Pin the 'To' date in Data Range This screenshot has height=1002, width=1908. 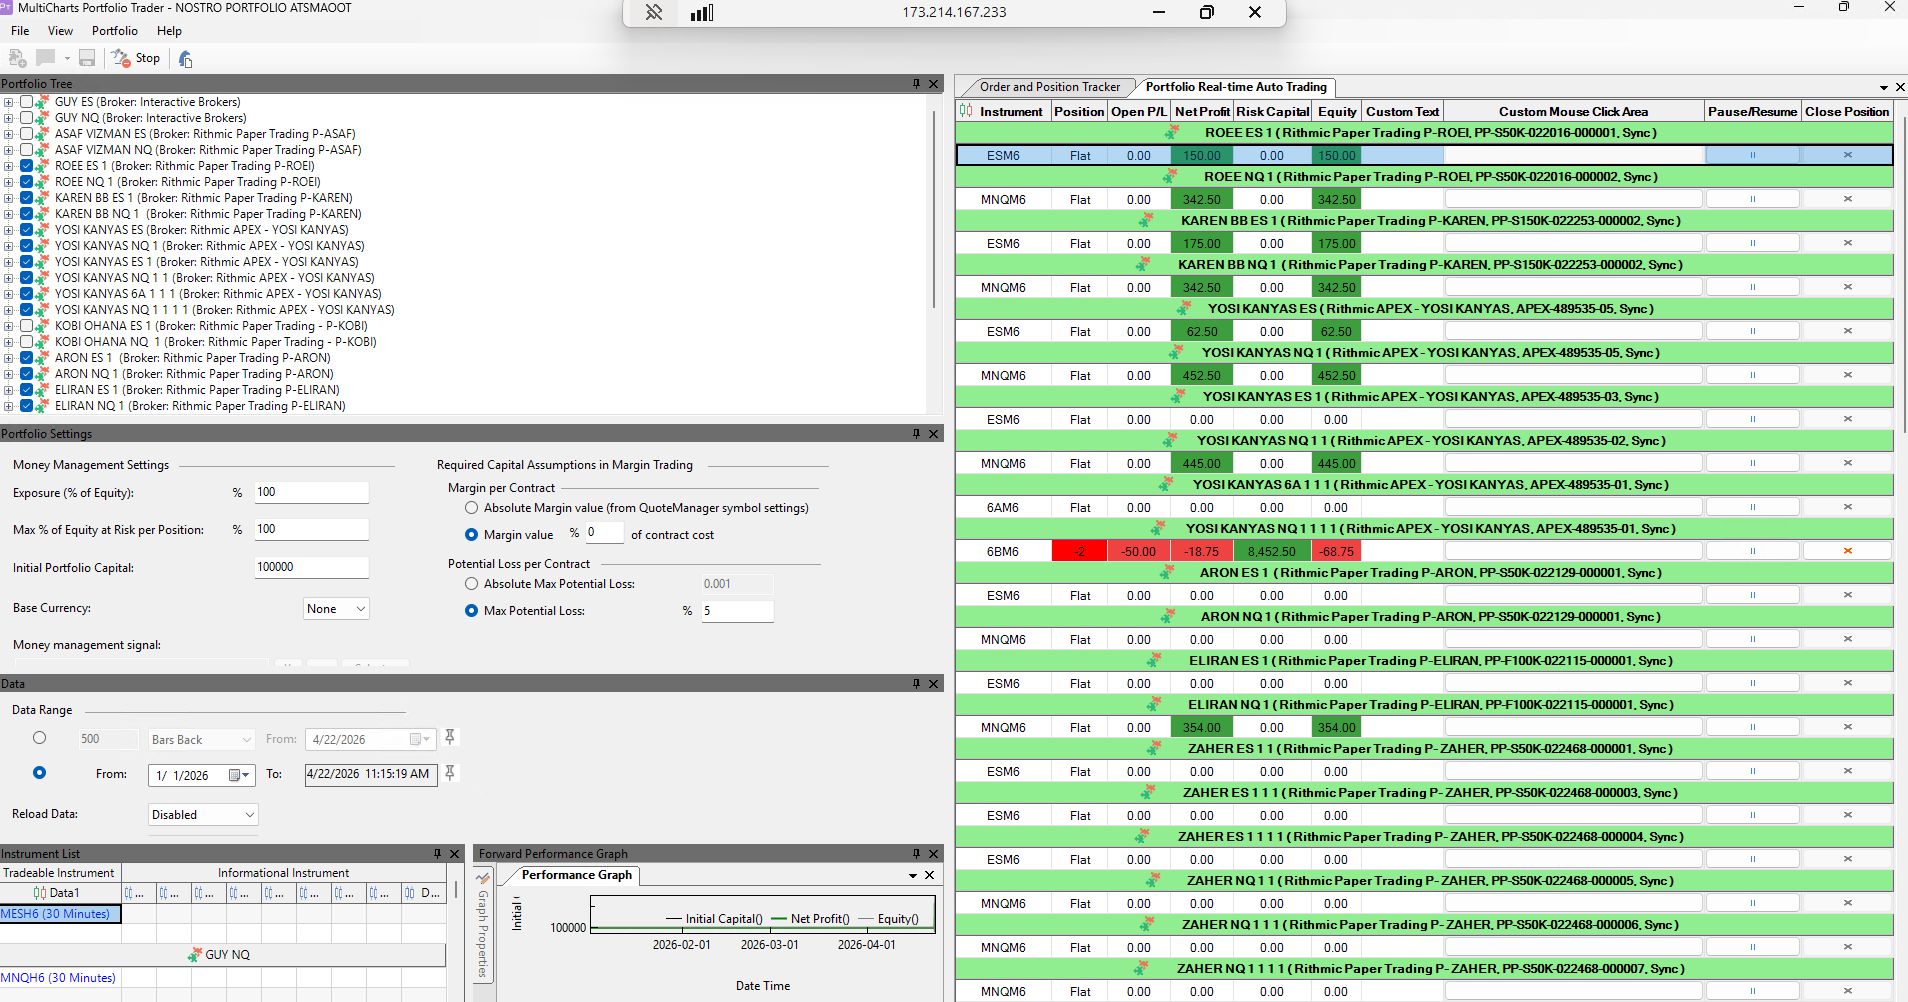pos(450,773)
